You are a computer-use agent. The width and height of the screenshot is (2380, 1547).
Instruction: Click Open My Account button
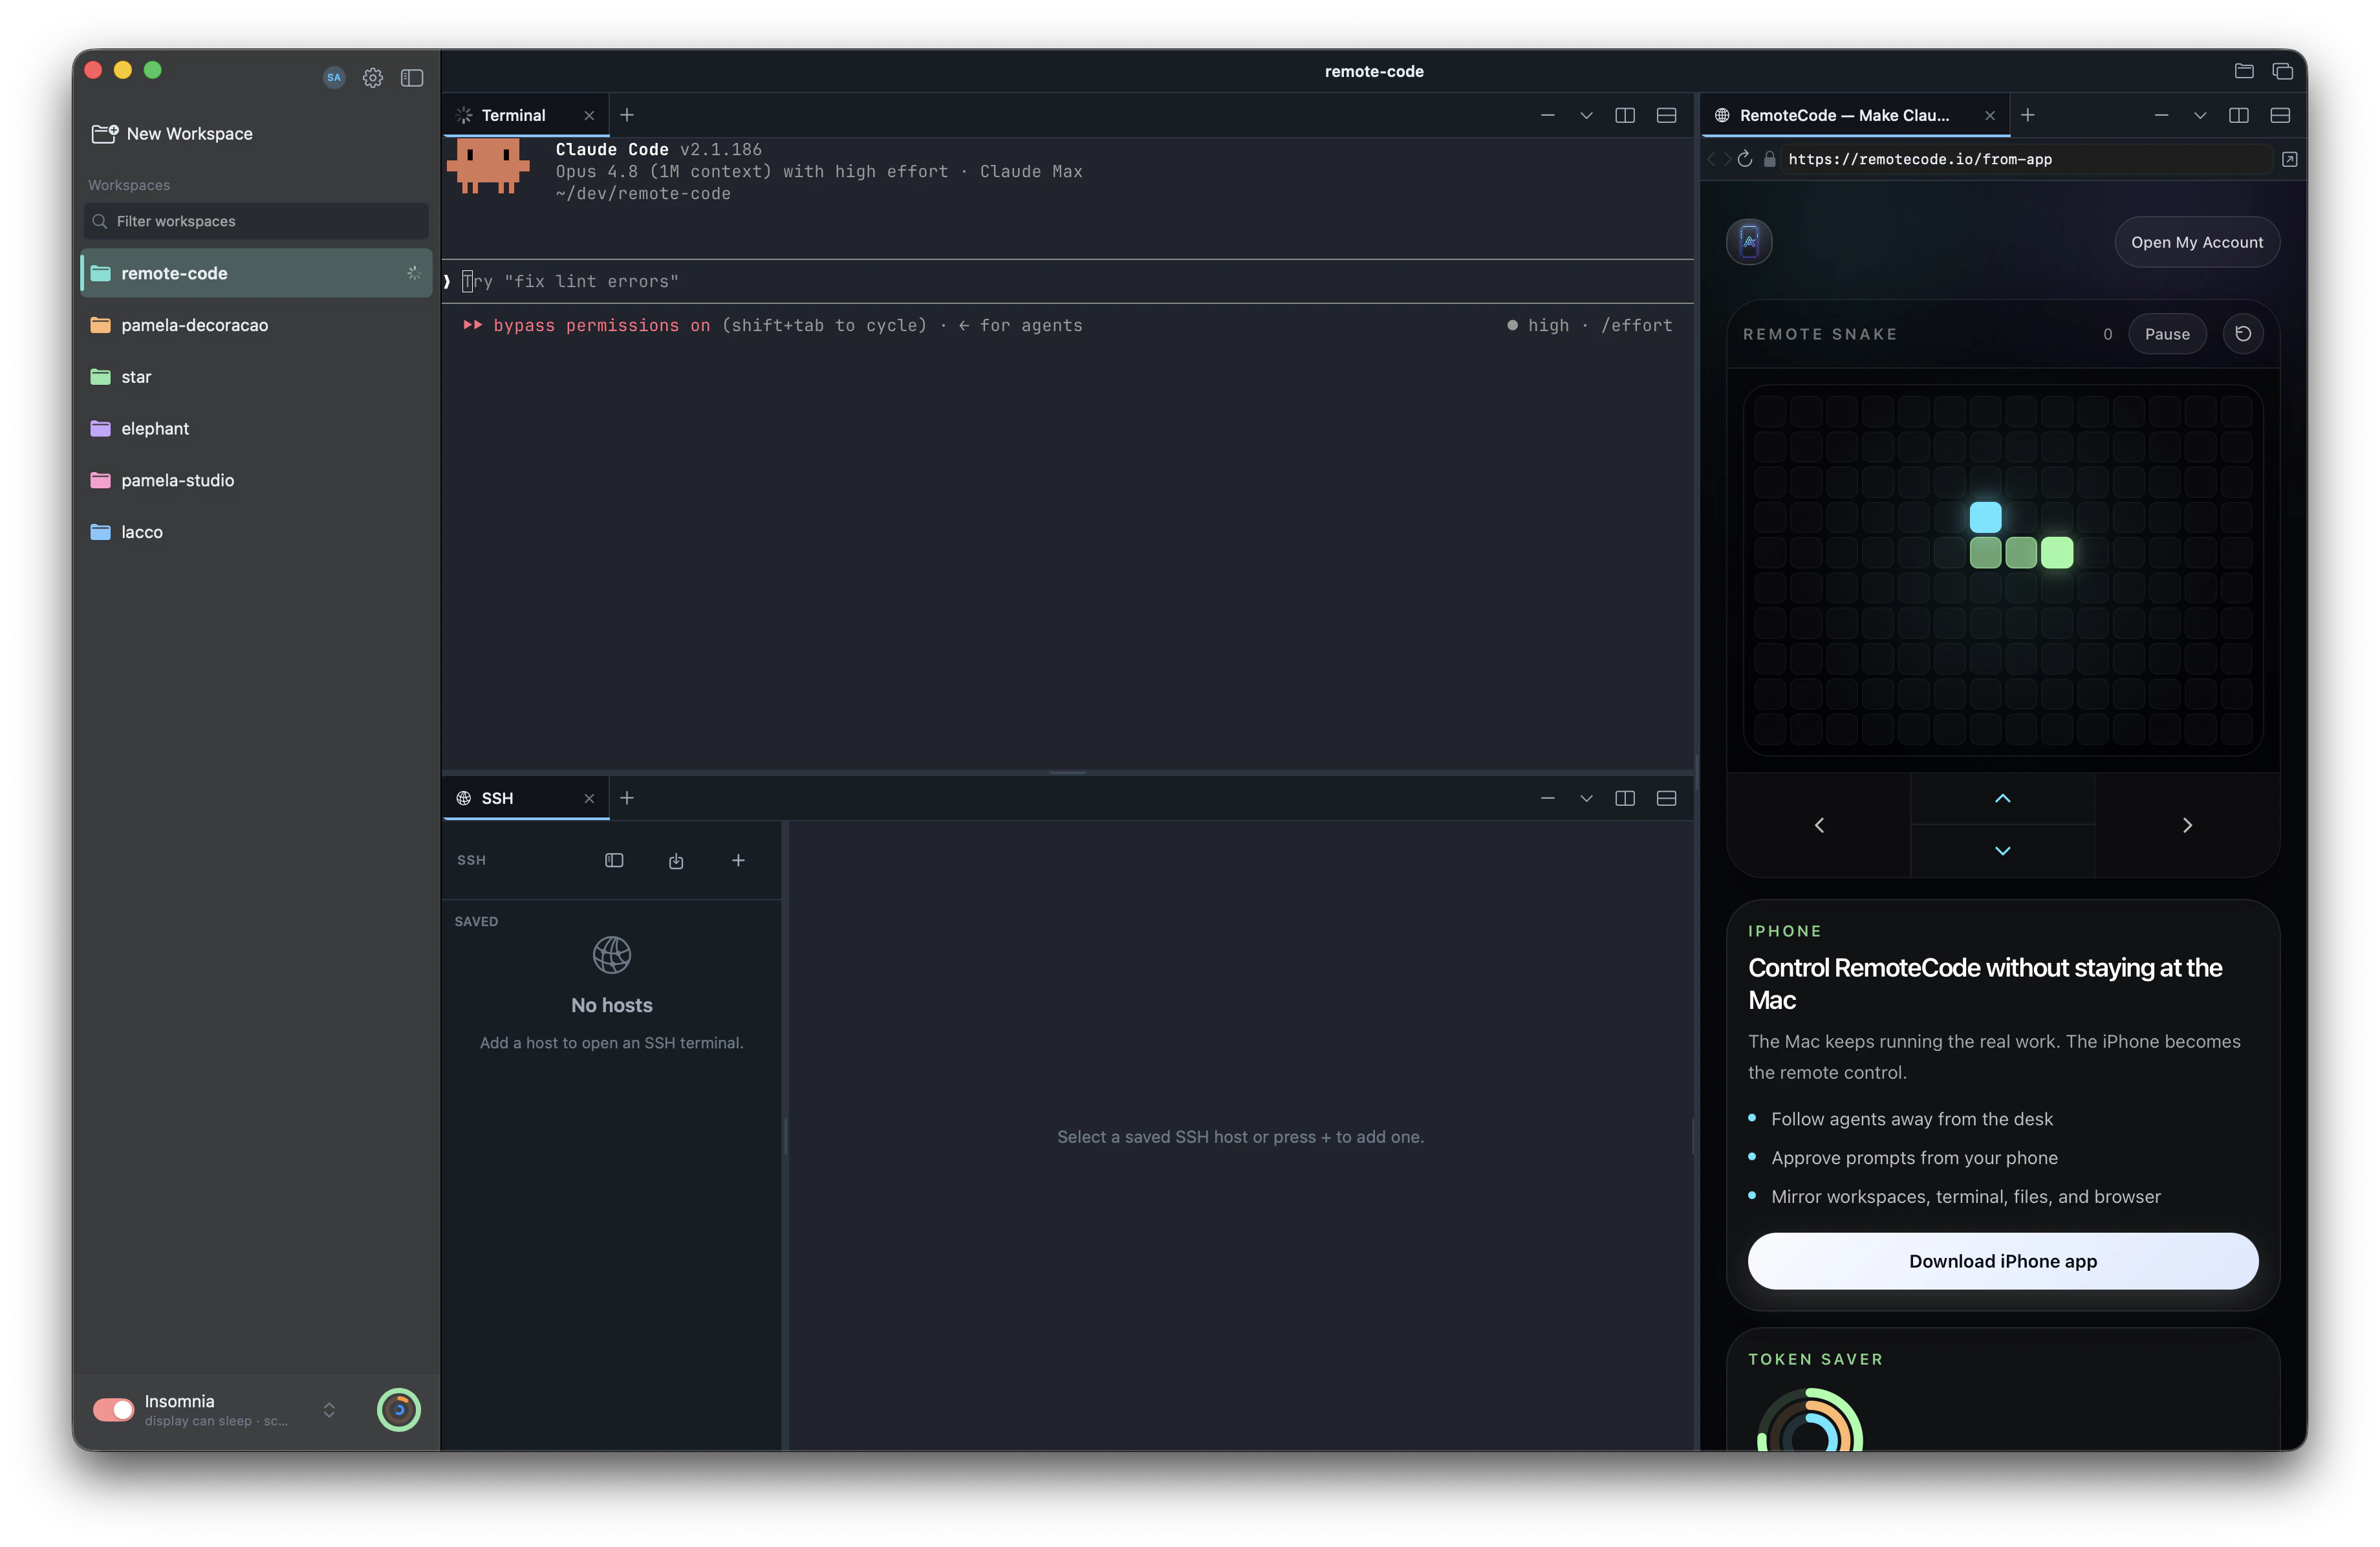click(x=2196, y=242)
